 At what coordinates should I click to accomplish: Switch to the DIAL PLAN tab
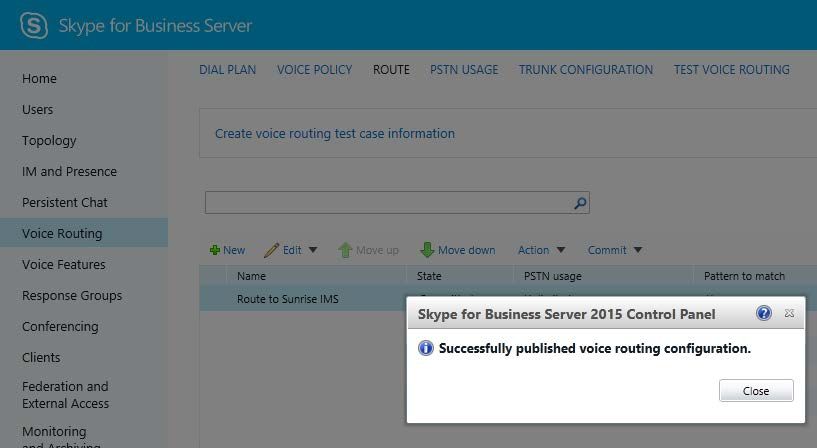[227, 70]
